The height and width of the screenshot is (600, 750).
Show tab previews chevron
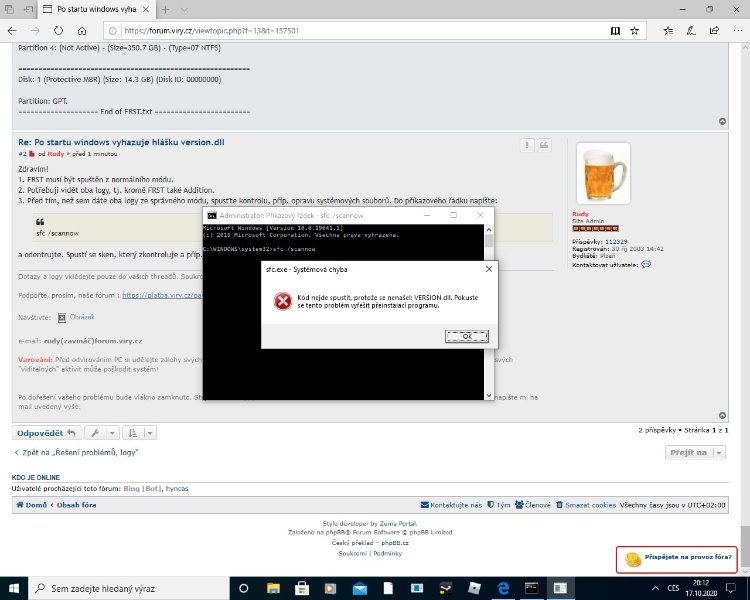(184, 9)
